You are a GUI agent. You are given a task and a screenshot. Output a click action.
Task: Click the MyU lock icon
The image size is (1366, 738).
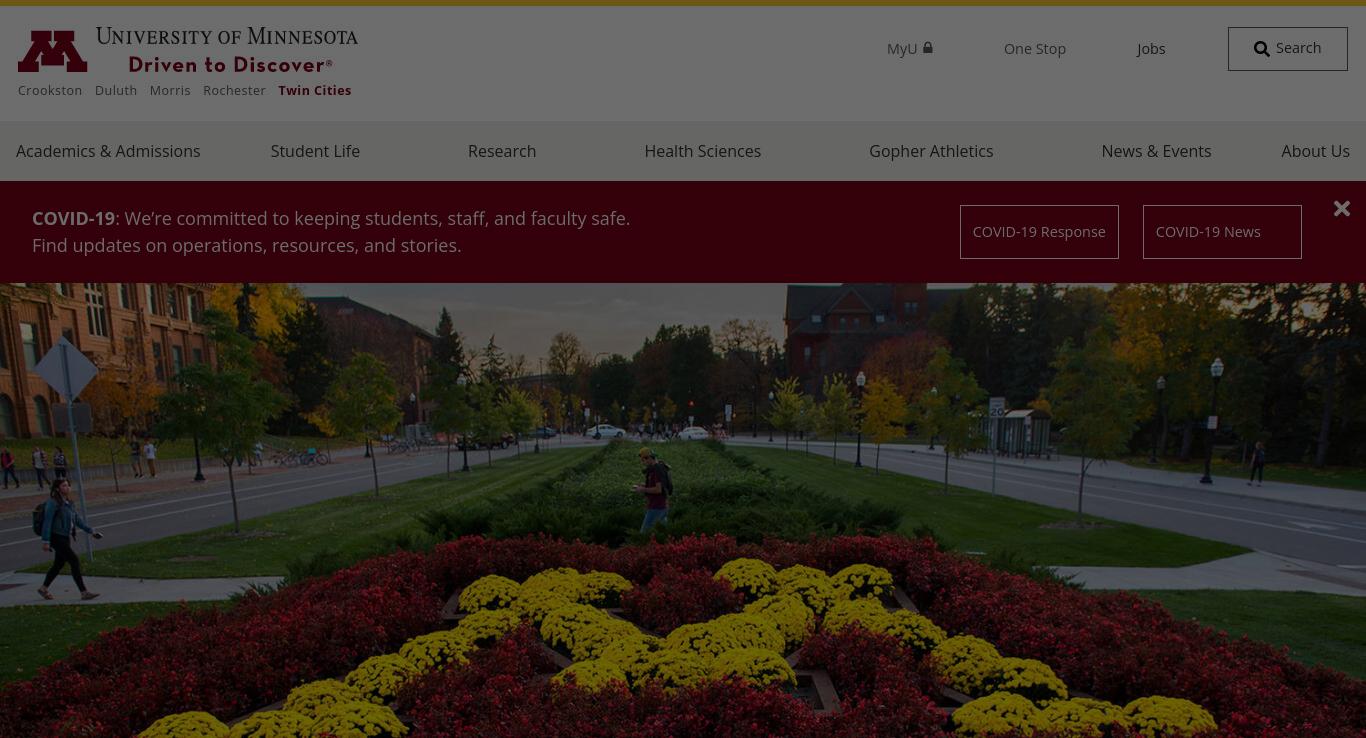click(x=928, y=47)
